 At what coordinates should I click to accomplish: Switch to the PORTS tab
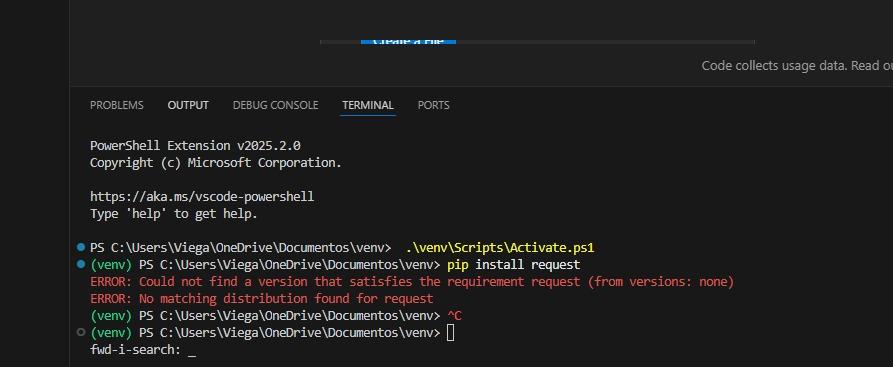point(433,105)
